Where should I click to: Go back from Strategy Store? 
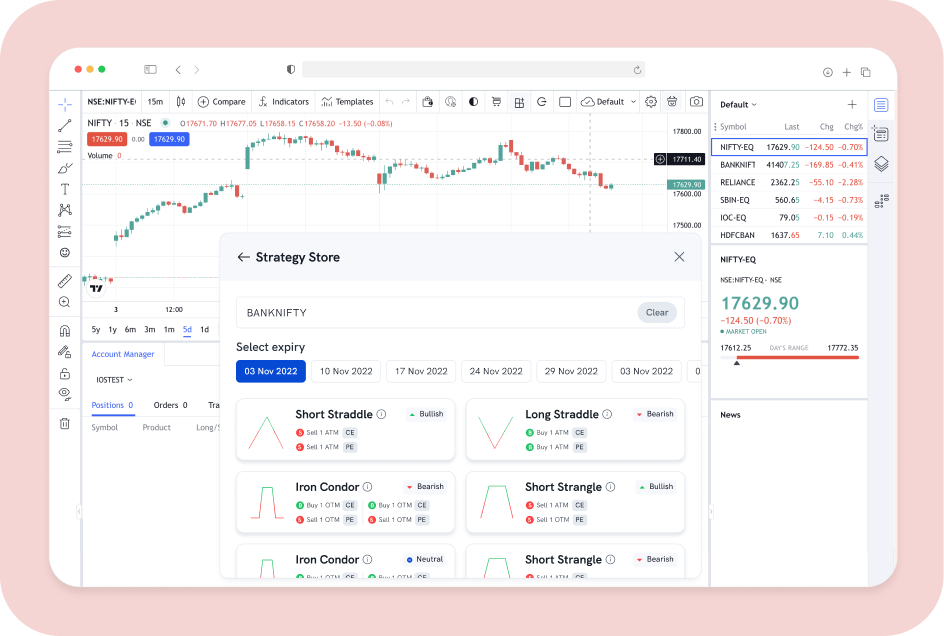(x=243, y=257)
